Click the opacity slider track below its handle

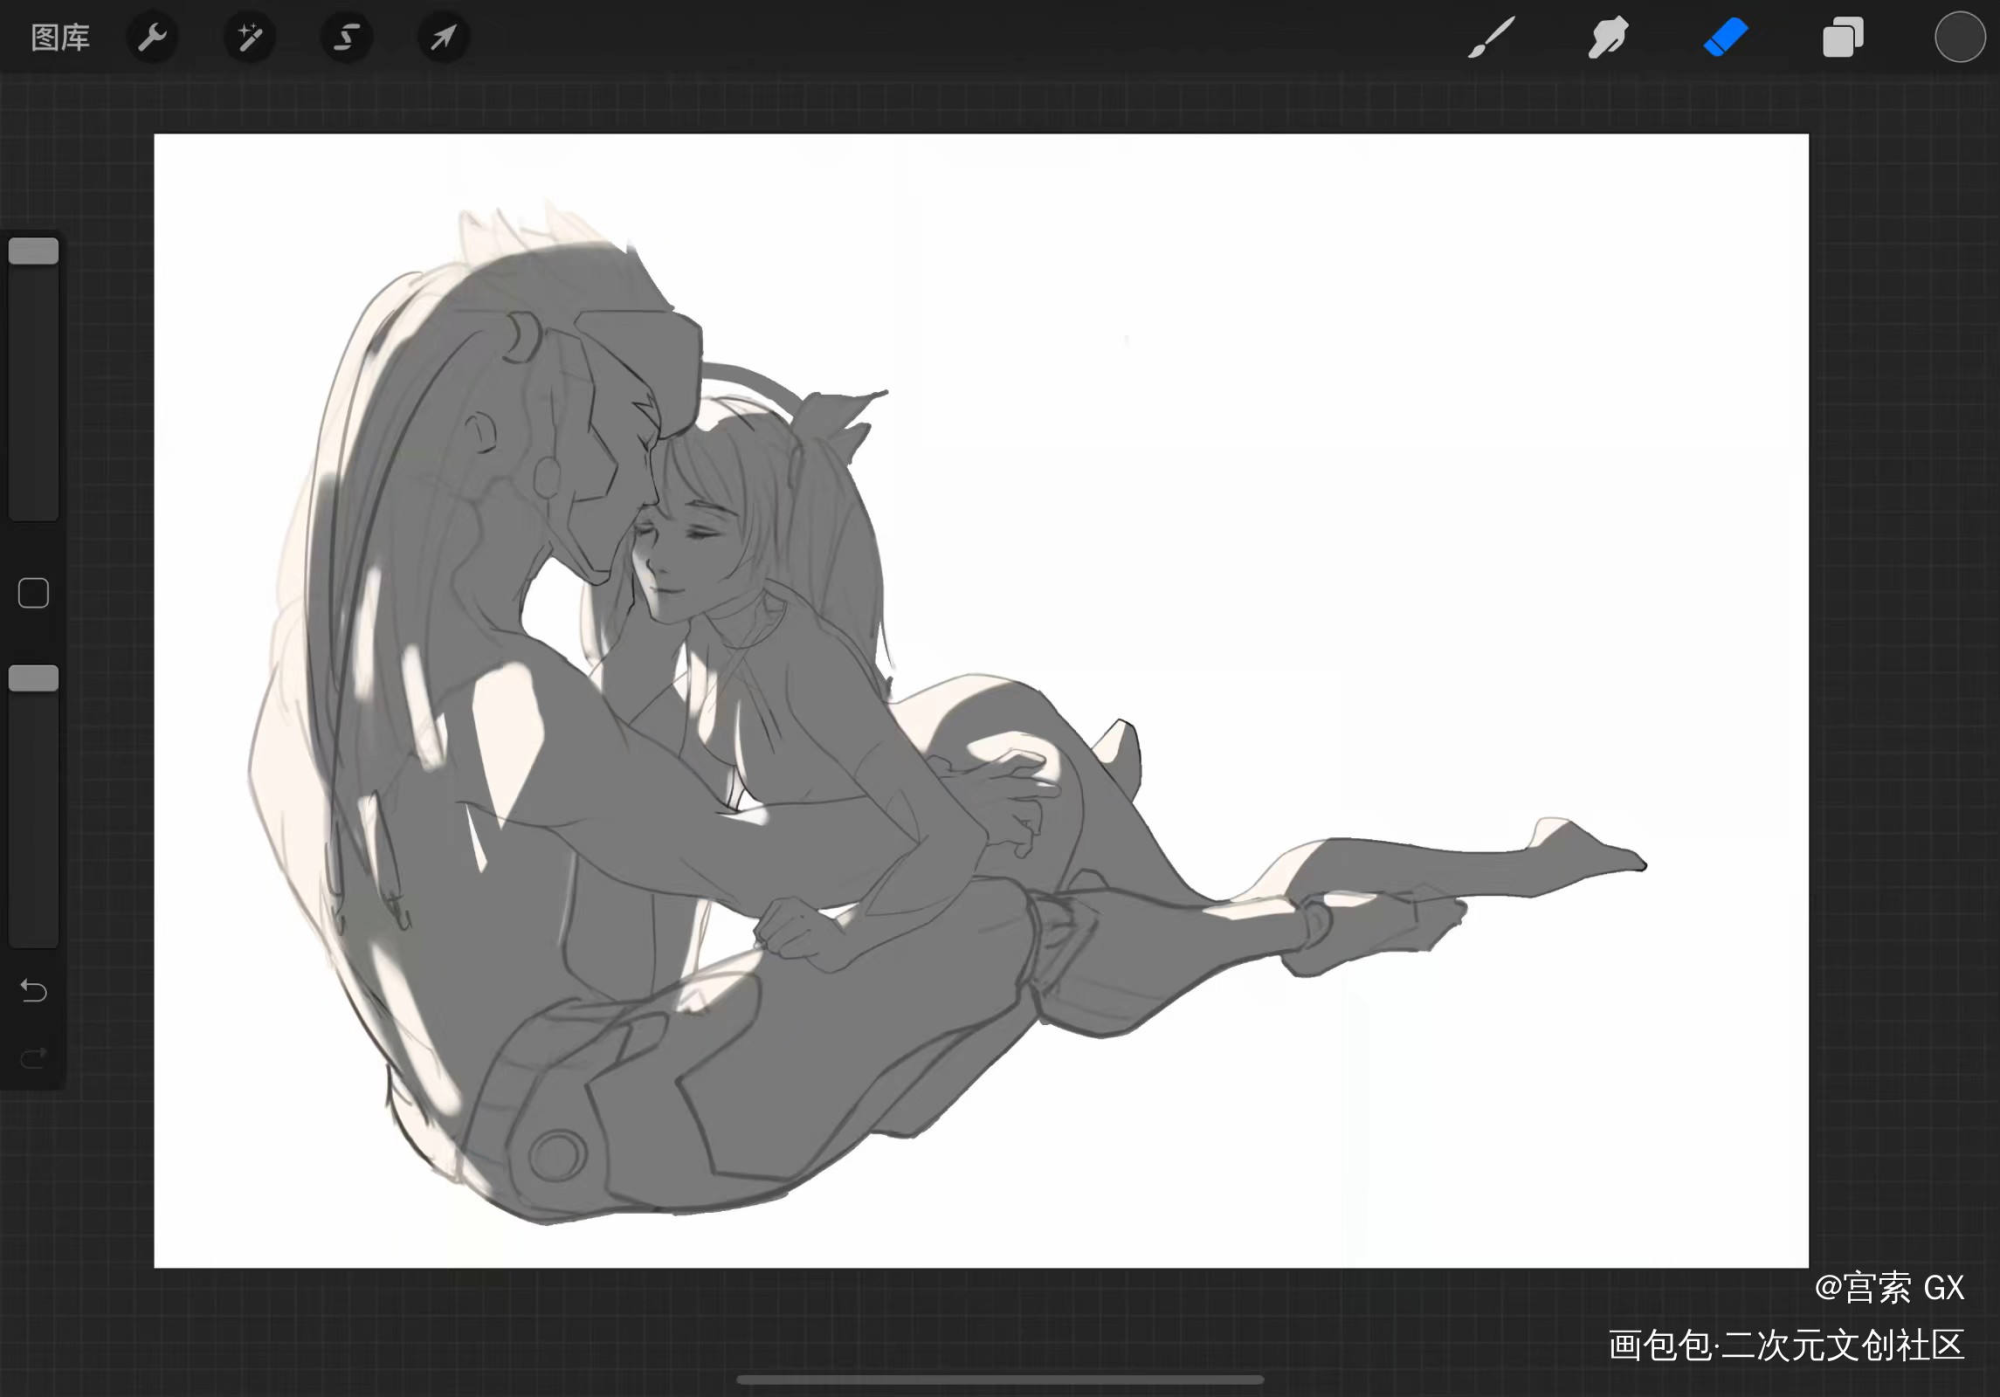pyautogui.click(x=34, y=820)
